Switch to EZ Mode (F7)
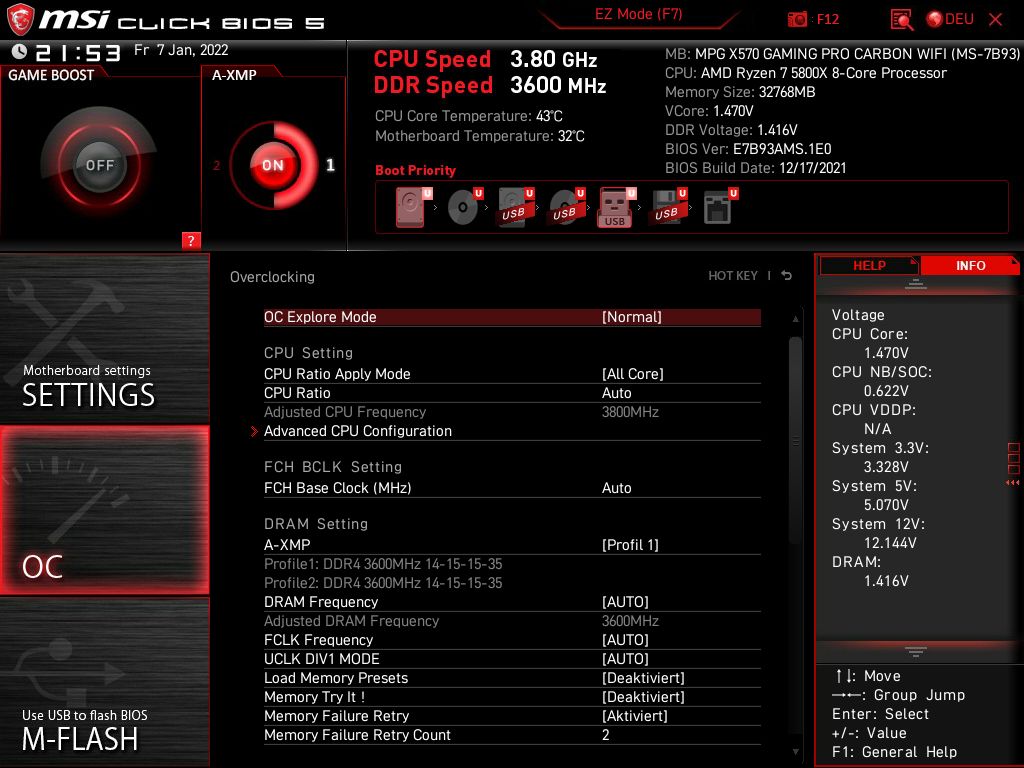 (639, 14)
